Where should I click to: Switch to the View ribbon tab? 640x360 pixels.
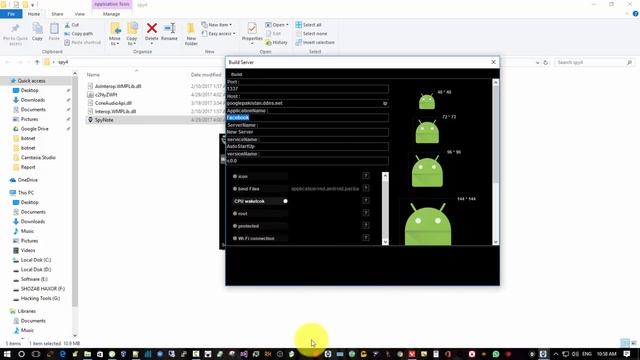(80, 14)
